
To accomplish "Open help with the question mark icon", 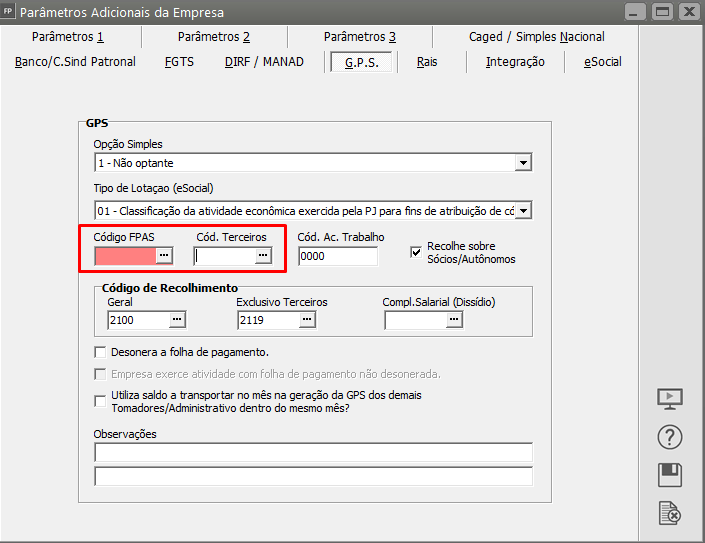I will pyautogui.click(x=669, y=437).
